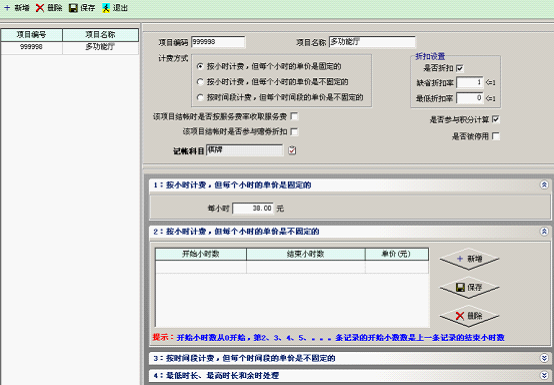554x385 pixels.
Task: Click the 保存 floppy disk toolbar icon
Action: coord(73,8)
